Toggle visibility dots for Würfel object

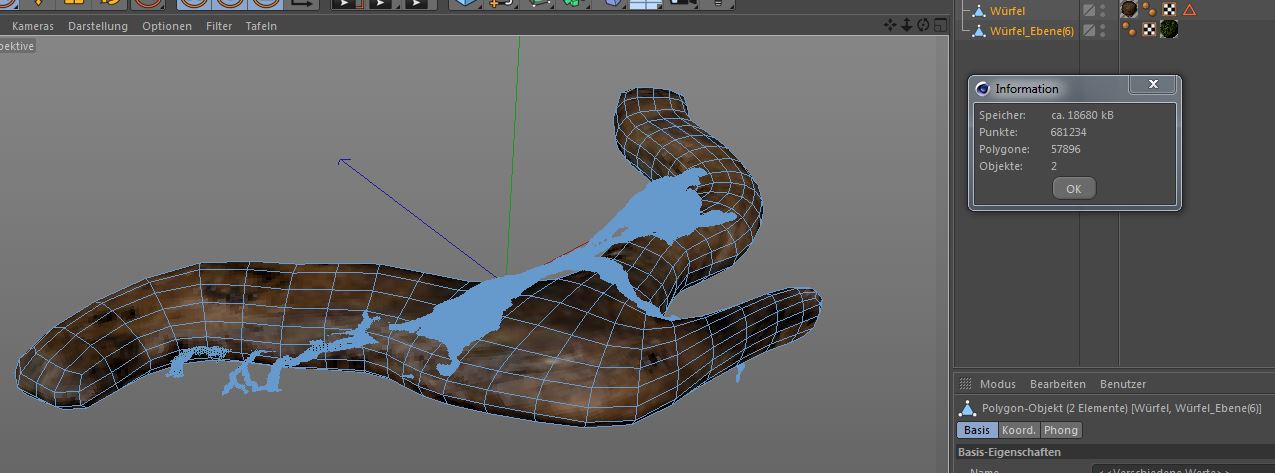pyautogui.click(x=1103, y=10)
